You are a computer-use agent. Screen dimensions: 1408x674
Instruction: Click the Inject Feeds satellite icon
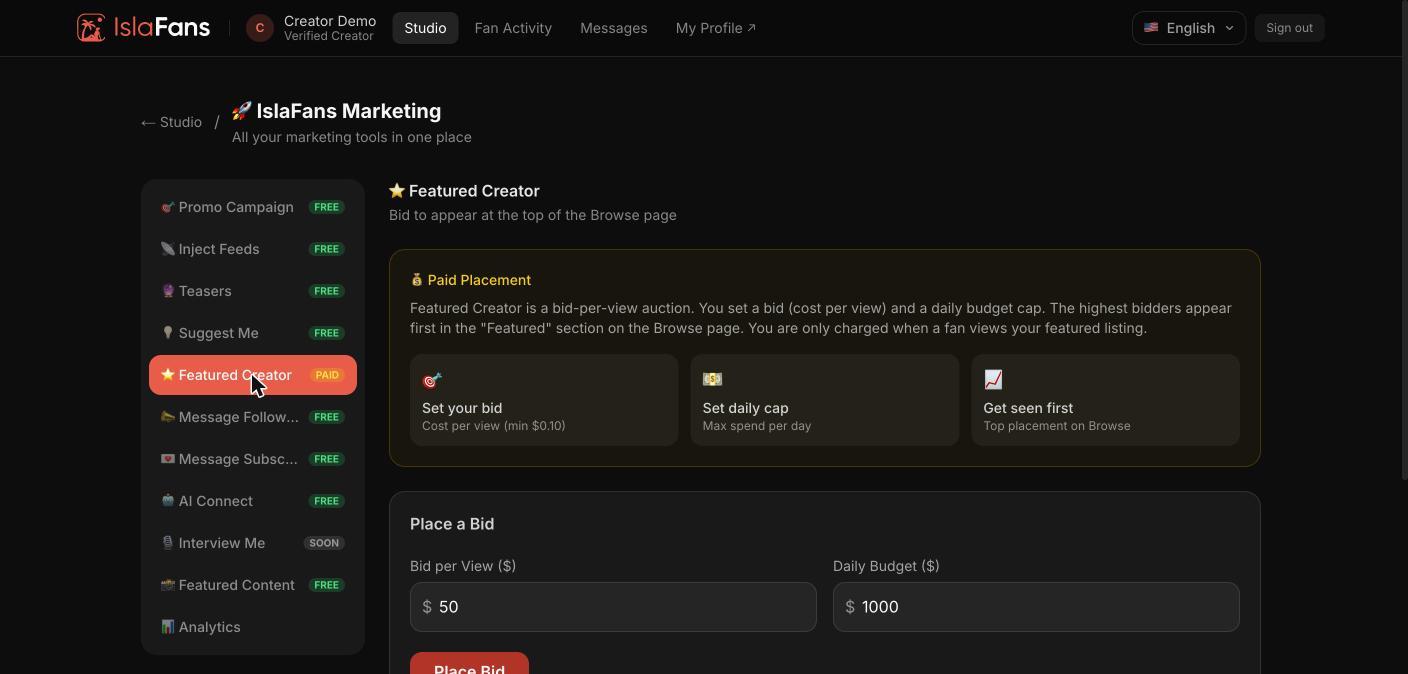(167, 249)
